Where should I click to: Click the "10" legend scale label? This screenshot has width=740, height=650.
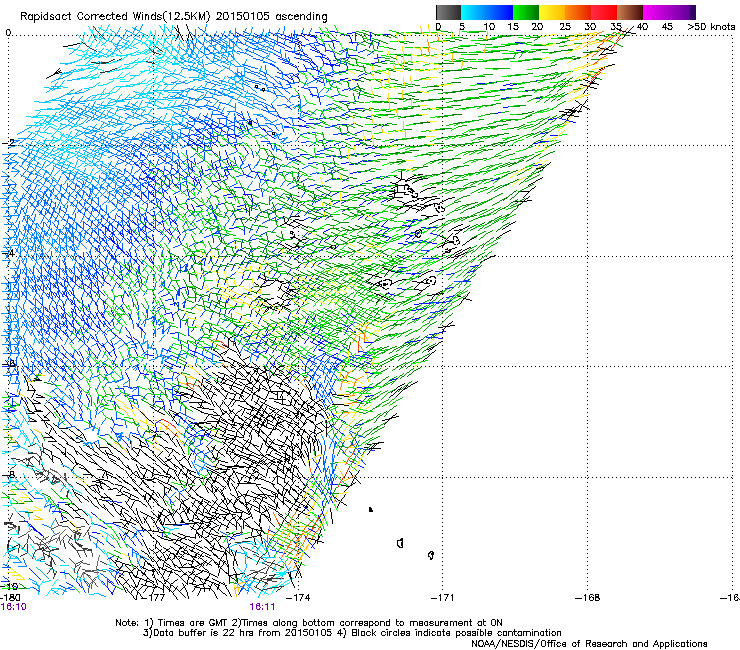[489, 27]
